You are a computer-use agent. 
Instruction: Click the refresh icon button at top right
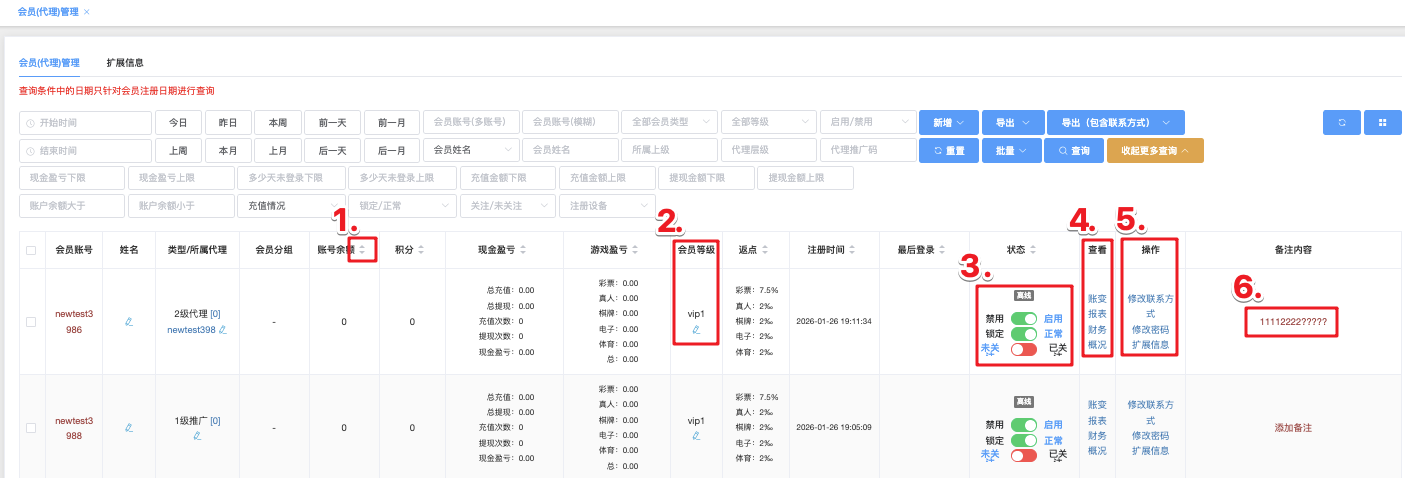click(1341, 122)
